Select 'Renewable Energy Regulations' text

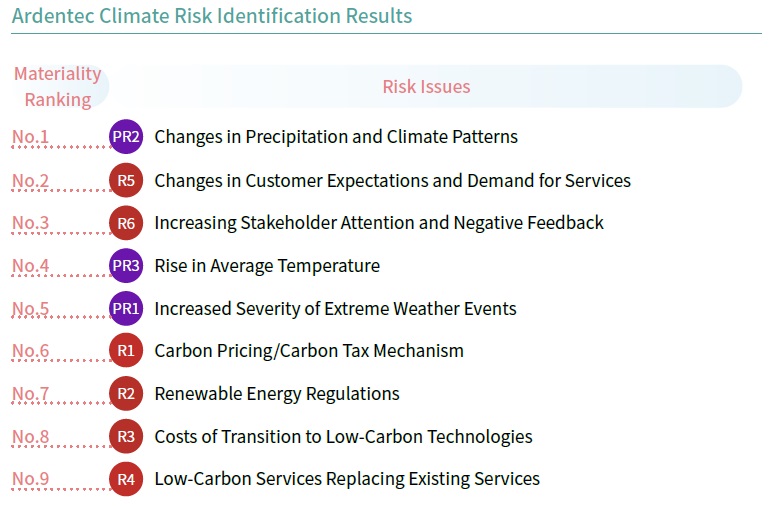click(x=277, y=394)
